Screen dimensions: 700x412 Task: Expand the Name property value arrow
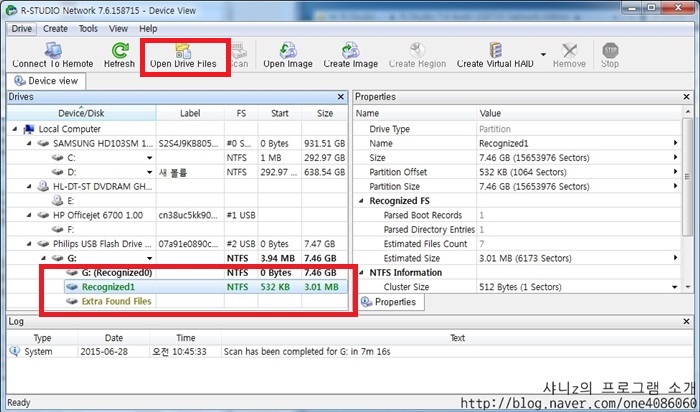click(675, 143)
